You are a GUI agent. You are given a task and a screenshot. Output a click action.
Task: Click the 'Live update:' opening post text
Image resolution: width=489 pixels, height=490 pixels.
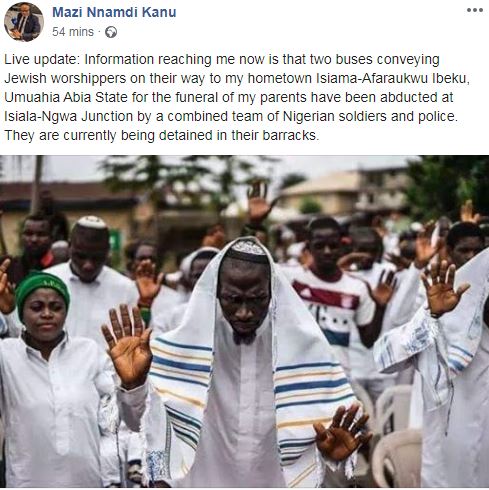pyautogui.click(x=42, y=60)
